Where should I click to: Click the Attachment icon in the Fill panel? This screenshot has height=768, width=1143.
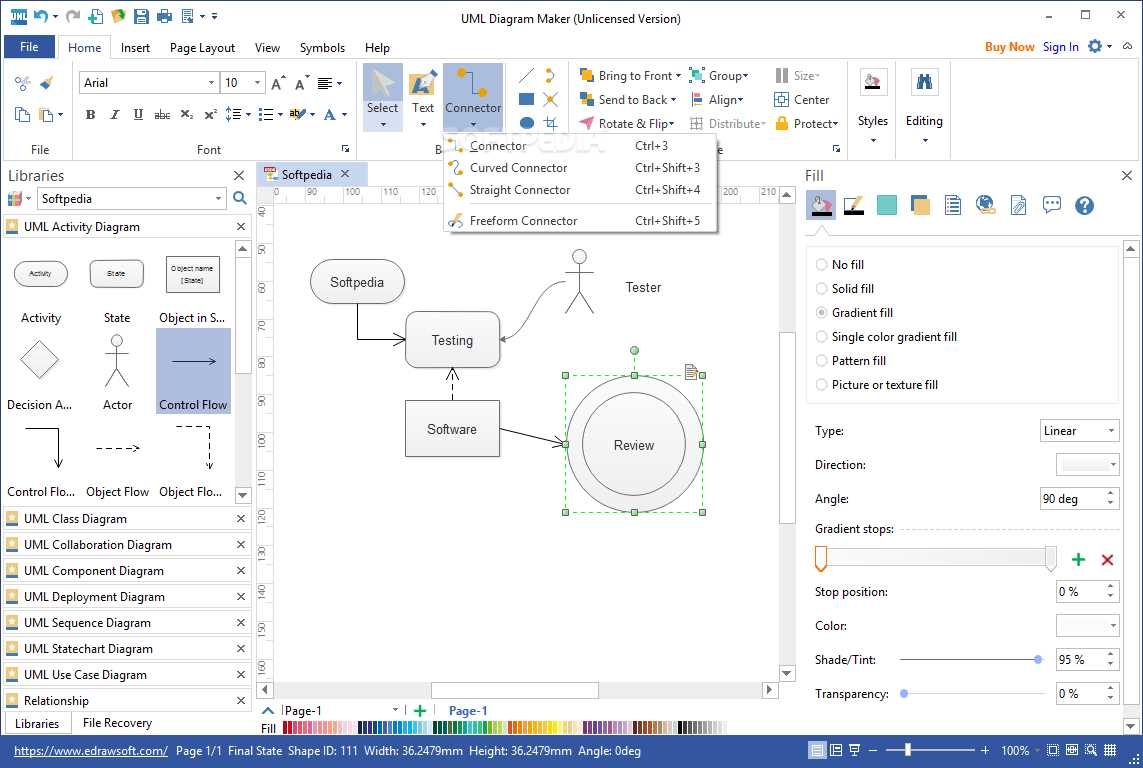tap(1018, 204)
